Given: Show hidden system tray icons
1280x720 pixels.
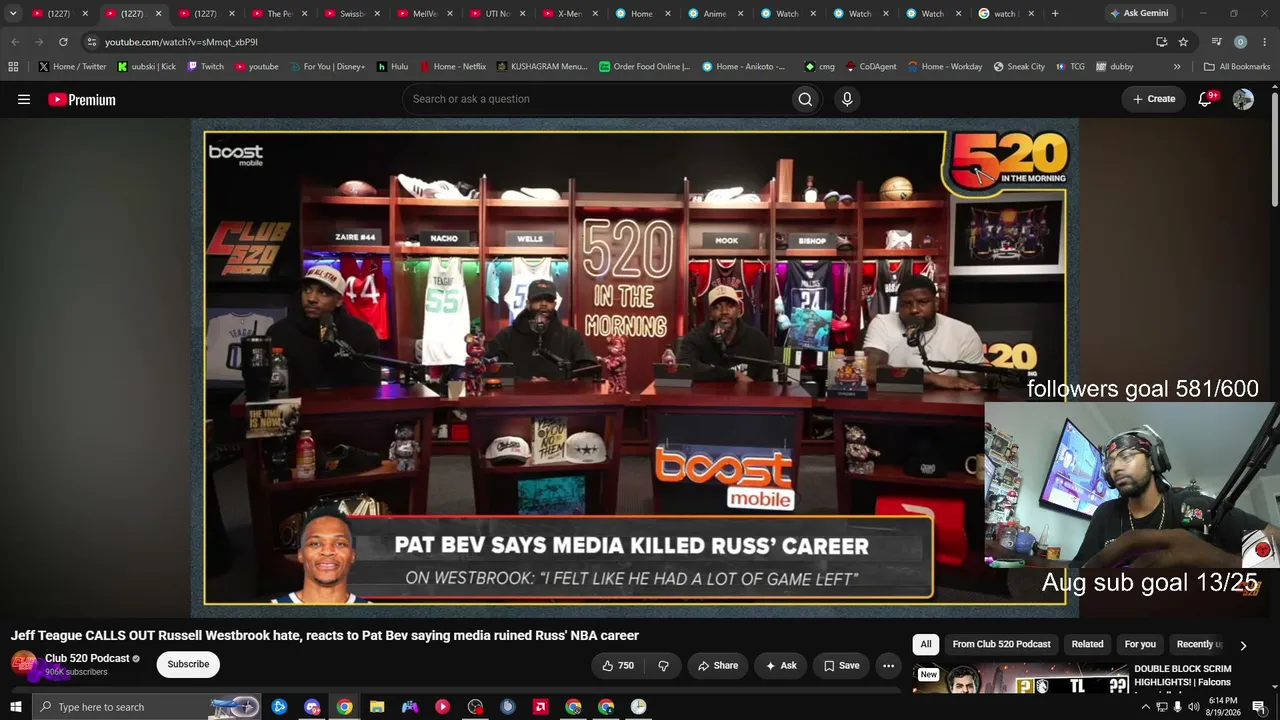Looking at the screenshot, I should point(1146,707).
